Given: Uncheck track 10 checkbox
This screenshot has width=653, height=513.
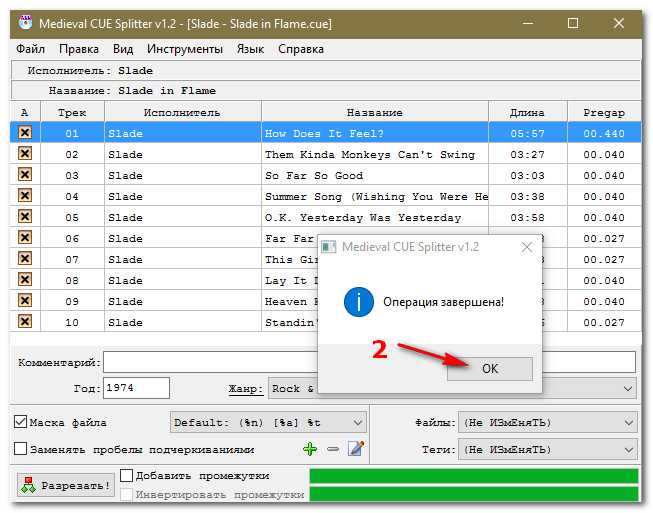Looking at the screenshot, I should pyautogui.click(x=25, y=321).
